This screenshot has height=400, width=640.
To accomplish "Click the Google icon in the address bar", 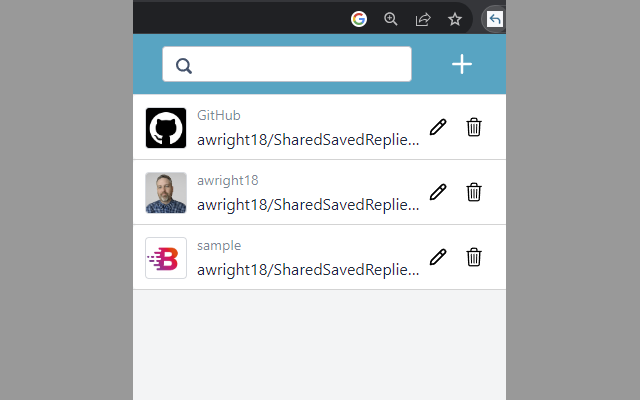I will [359, 19].
